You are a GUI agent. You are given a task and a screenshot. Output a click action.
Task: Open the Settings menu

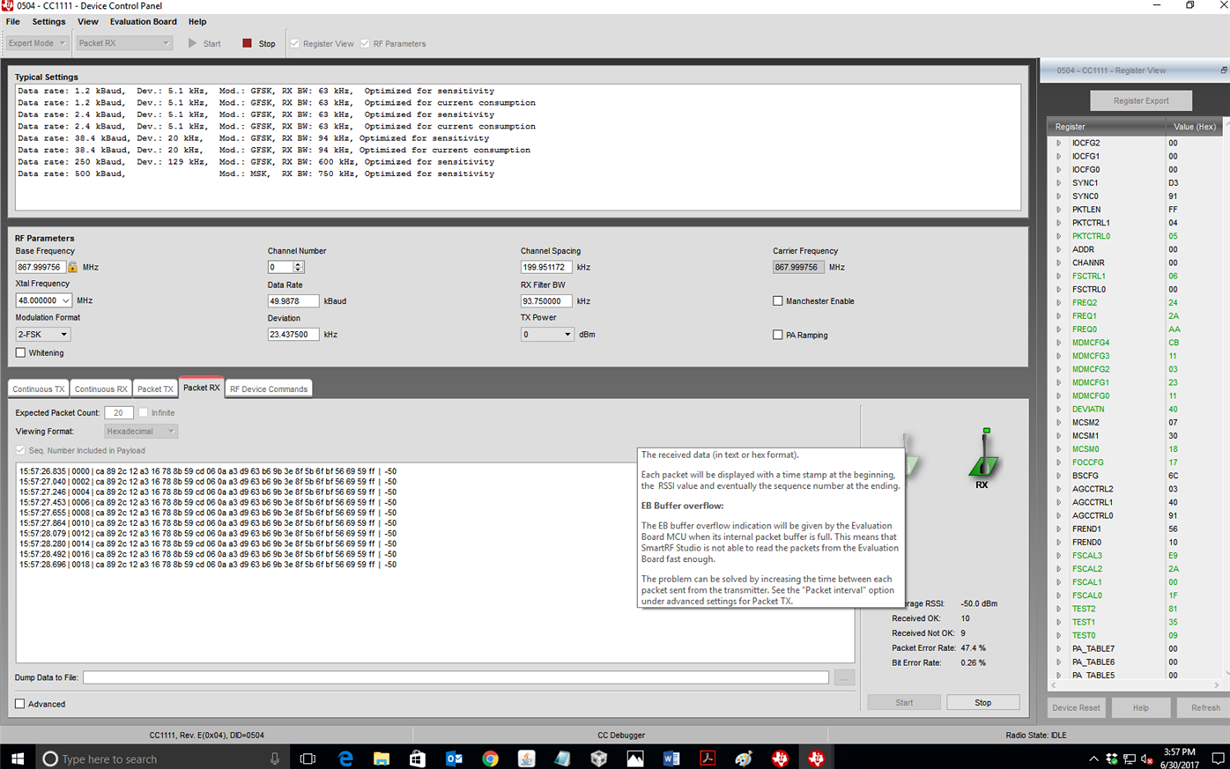(48, 21)
